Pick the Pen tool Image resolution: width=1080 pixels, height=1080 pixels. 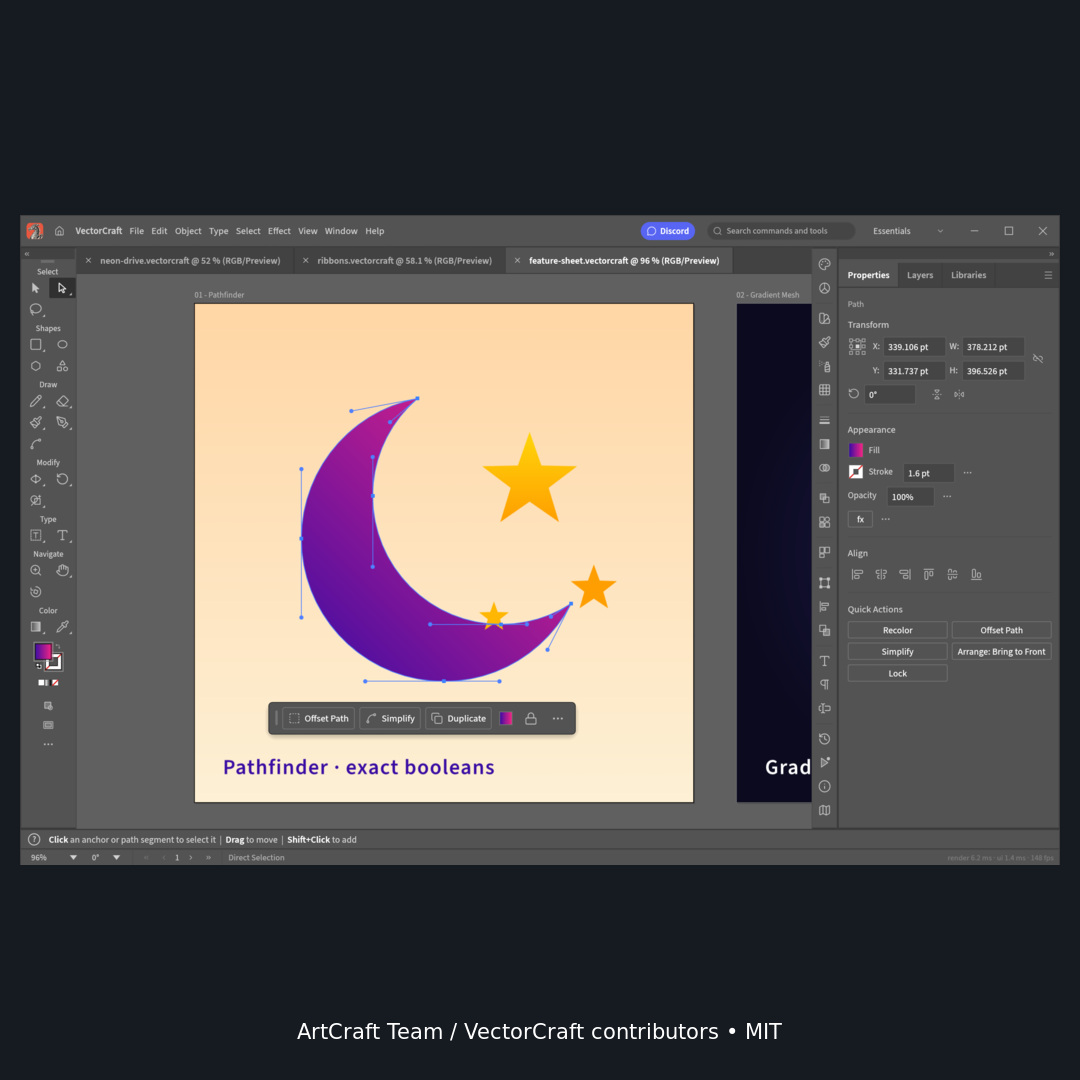coord(62,422)
